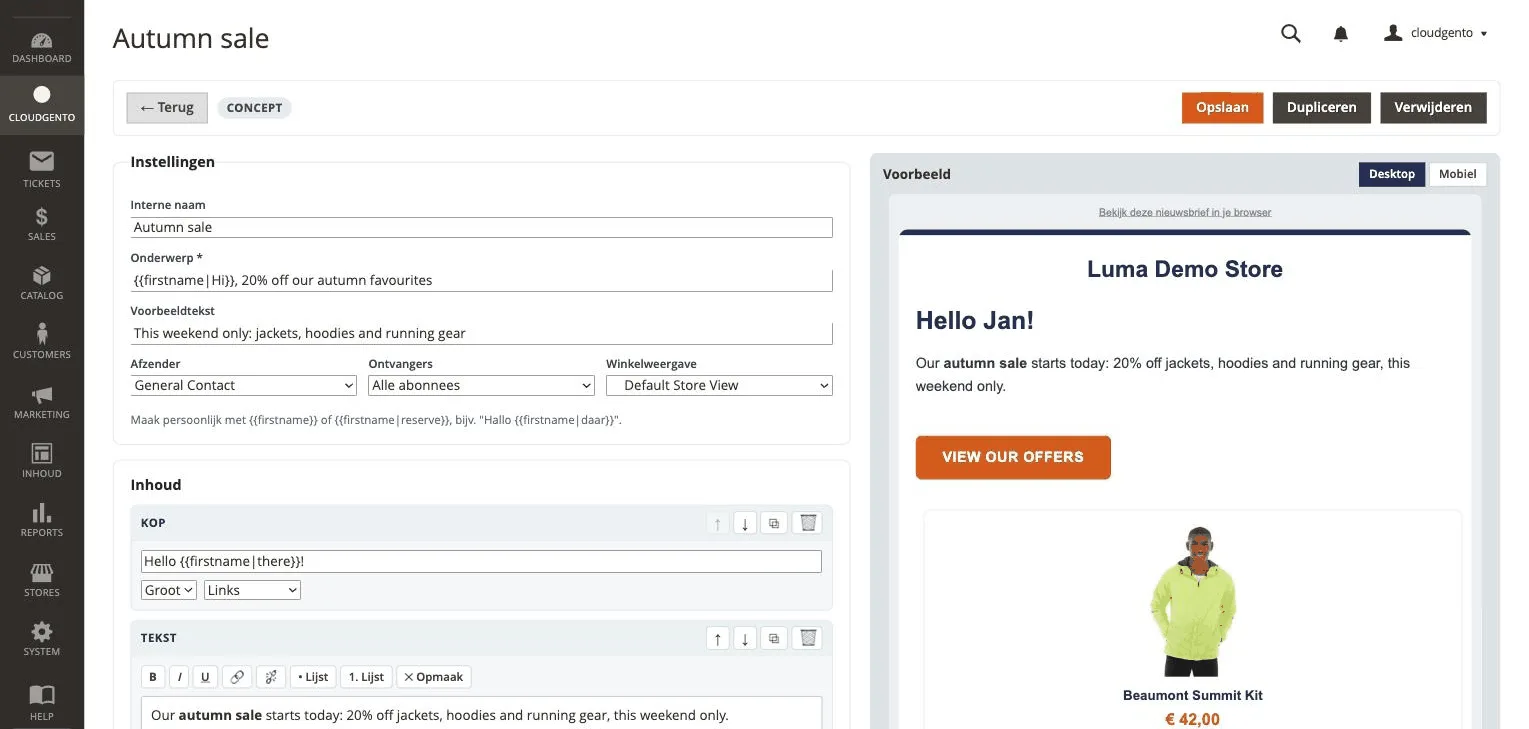Delete the TEKST block with trash icon
This screenshot has height=729, width=1529.
pos(809,638)
